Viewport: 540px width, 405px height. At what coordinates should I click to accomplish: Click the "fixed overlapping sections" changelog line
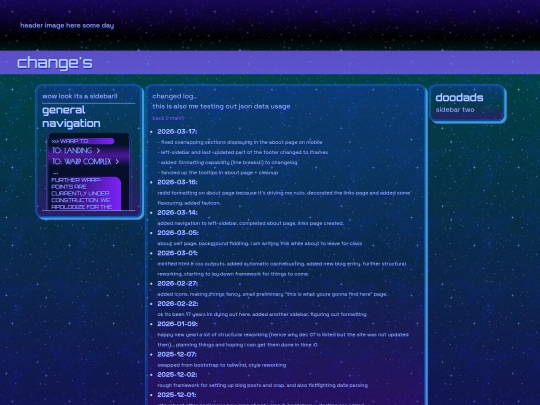click(240, 142)
